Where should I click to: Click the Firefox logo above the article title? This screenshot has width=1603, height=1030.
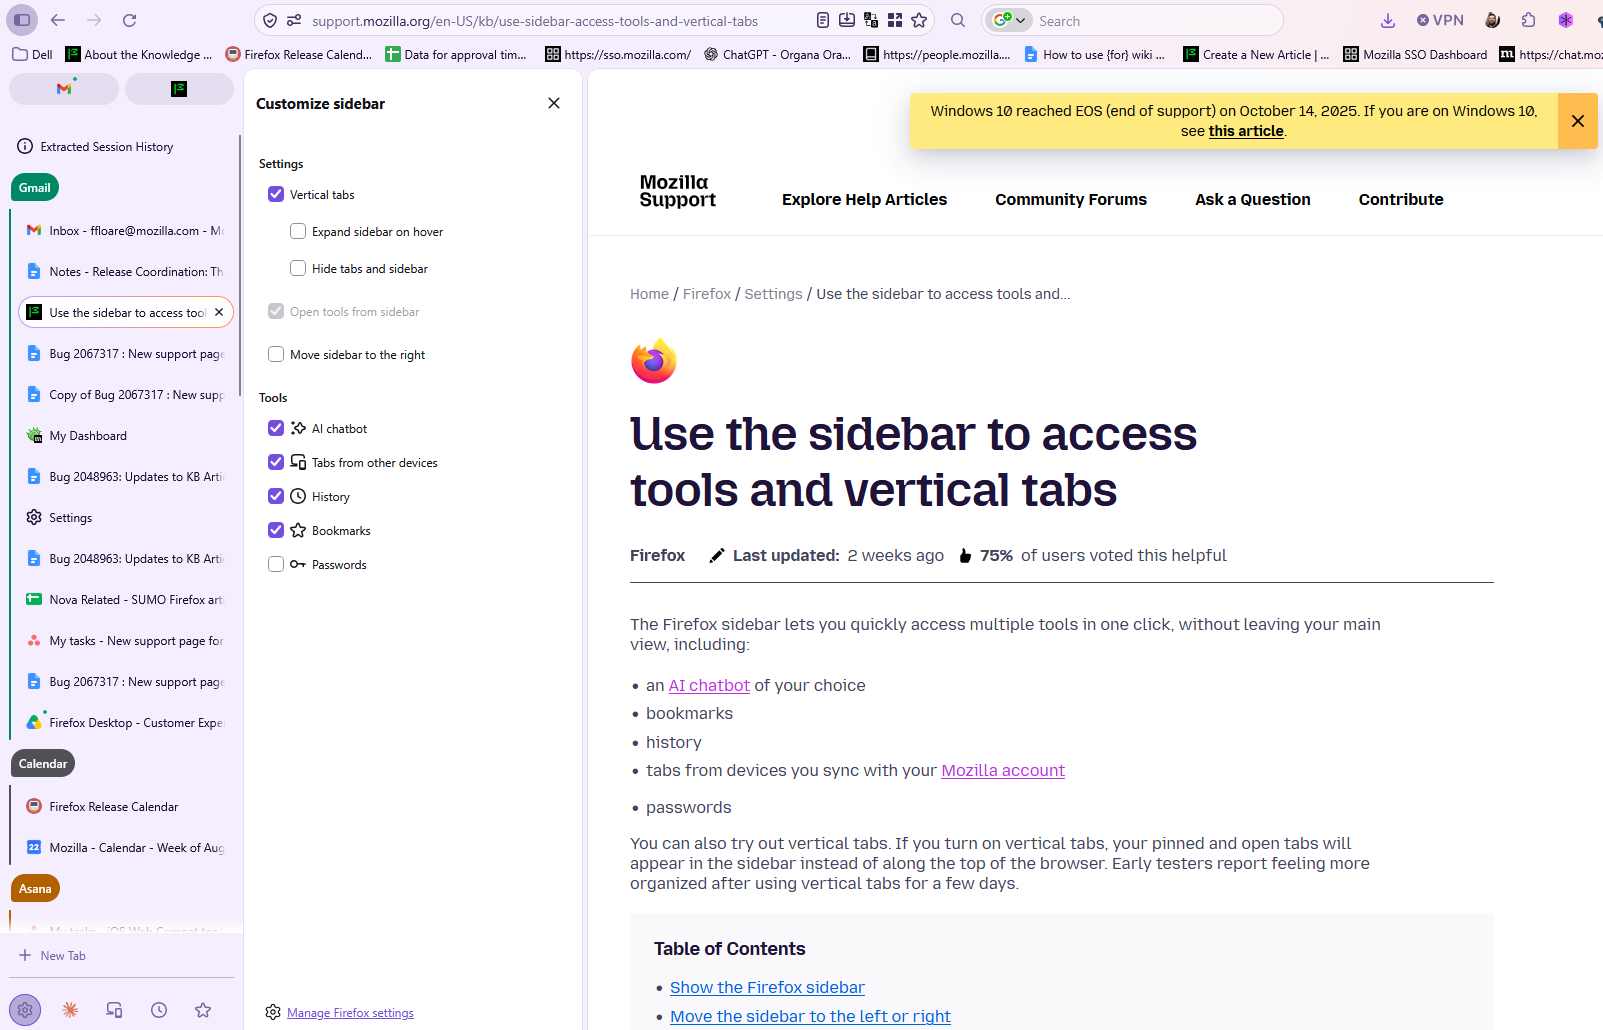click(x=654, y=361)
